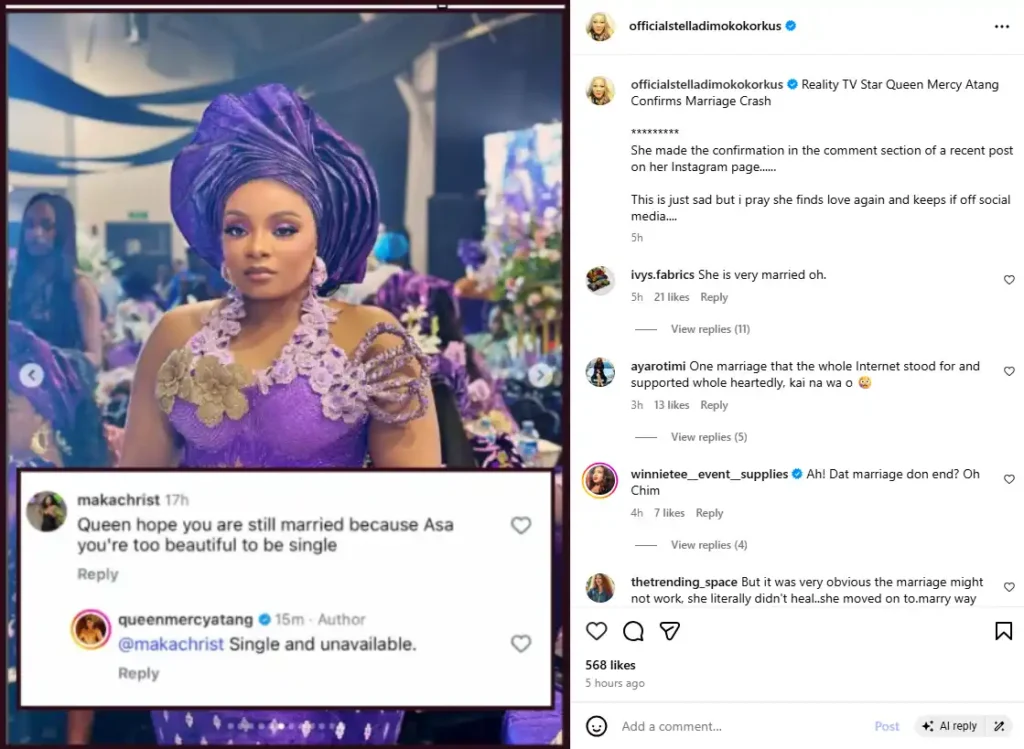Click the AI reply button
This screenshot has width=1024, height=749.
click(950, 726)
